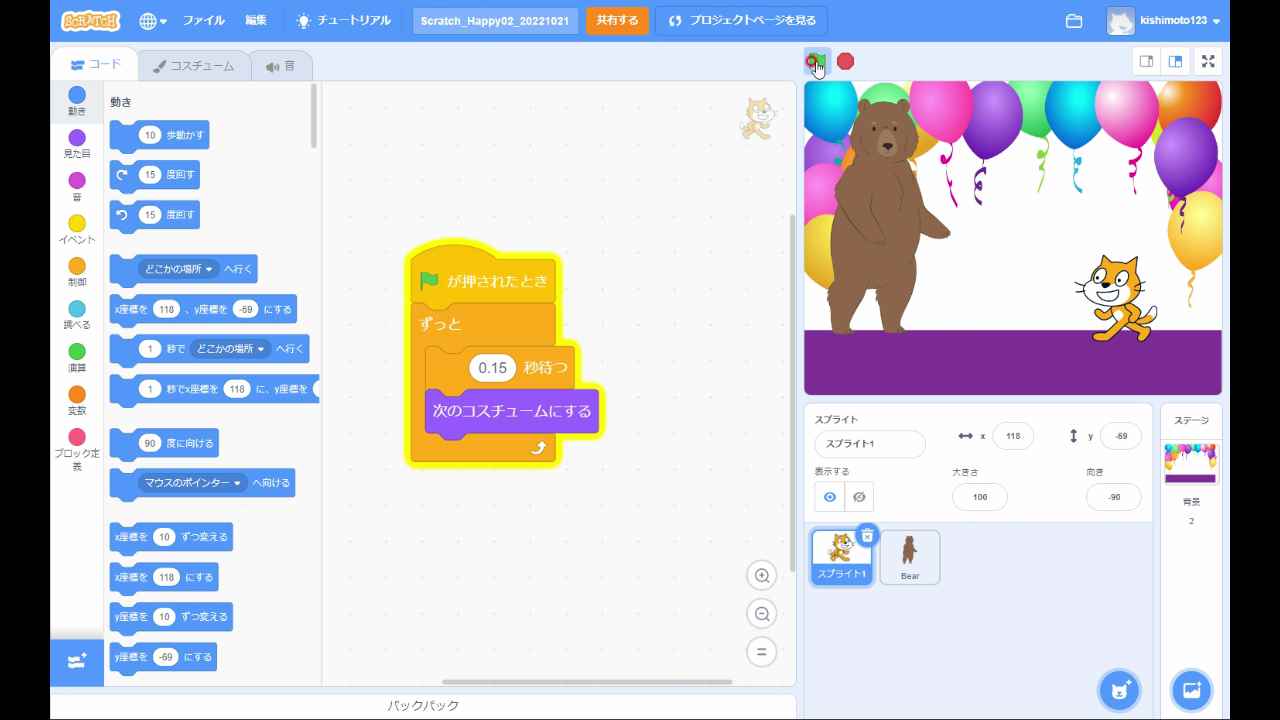The image size is (1280, 720).
Task: Click the 0.15 value in wait block
Action: point(492,368)
